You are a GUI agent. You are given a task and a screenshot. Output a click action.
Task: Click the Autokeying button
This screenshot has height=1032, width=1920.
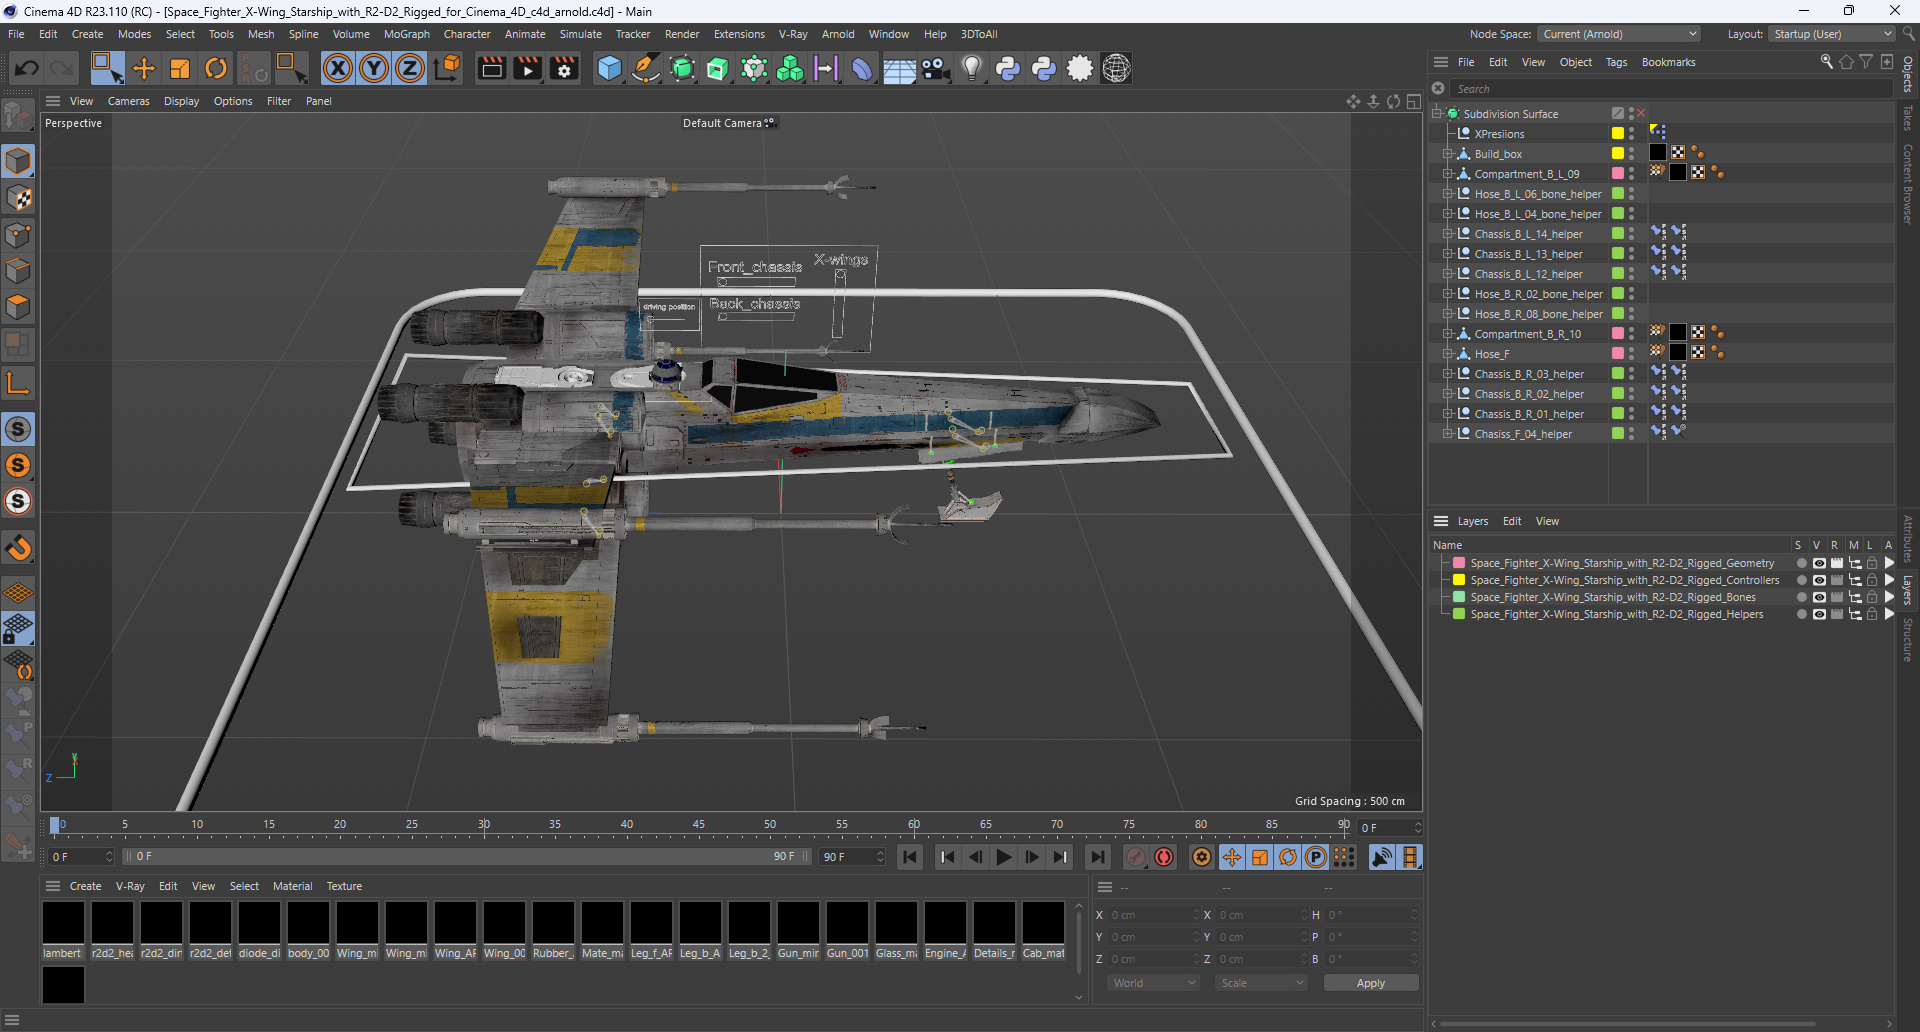pos(1164,857)
